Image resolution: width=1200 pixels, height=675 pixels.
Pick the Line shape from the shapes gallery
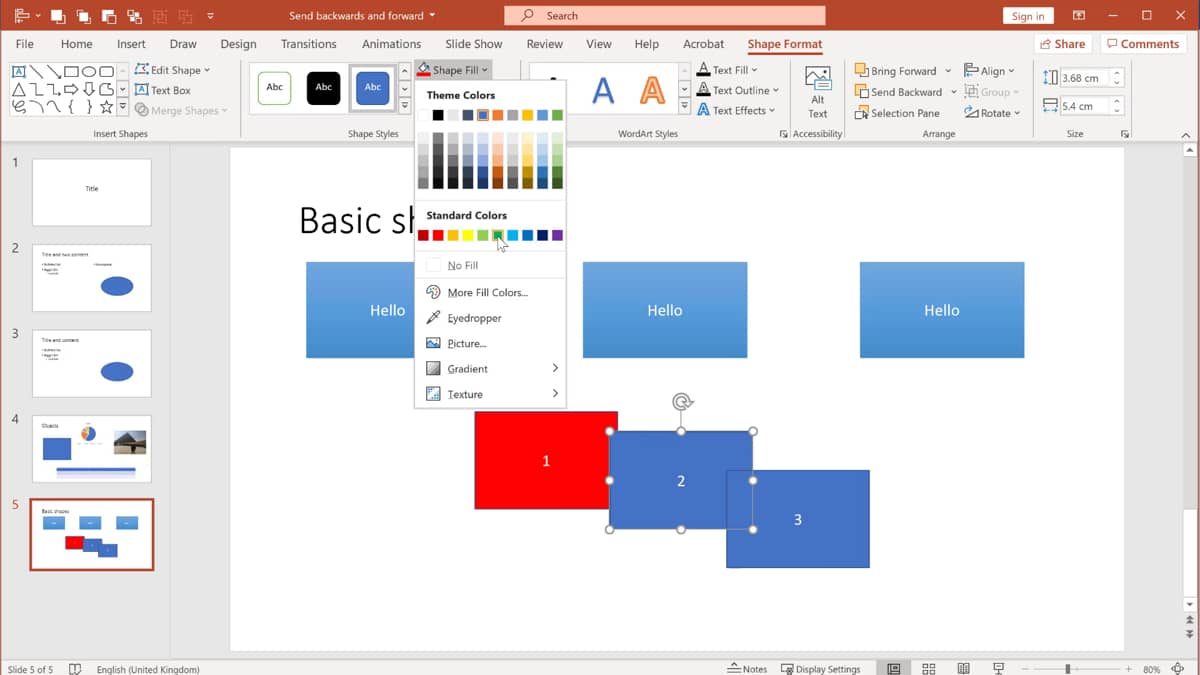pyautogui.click(x=36, y=72)
